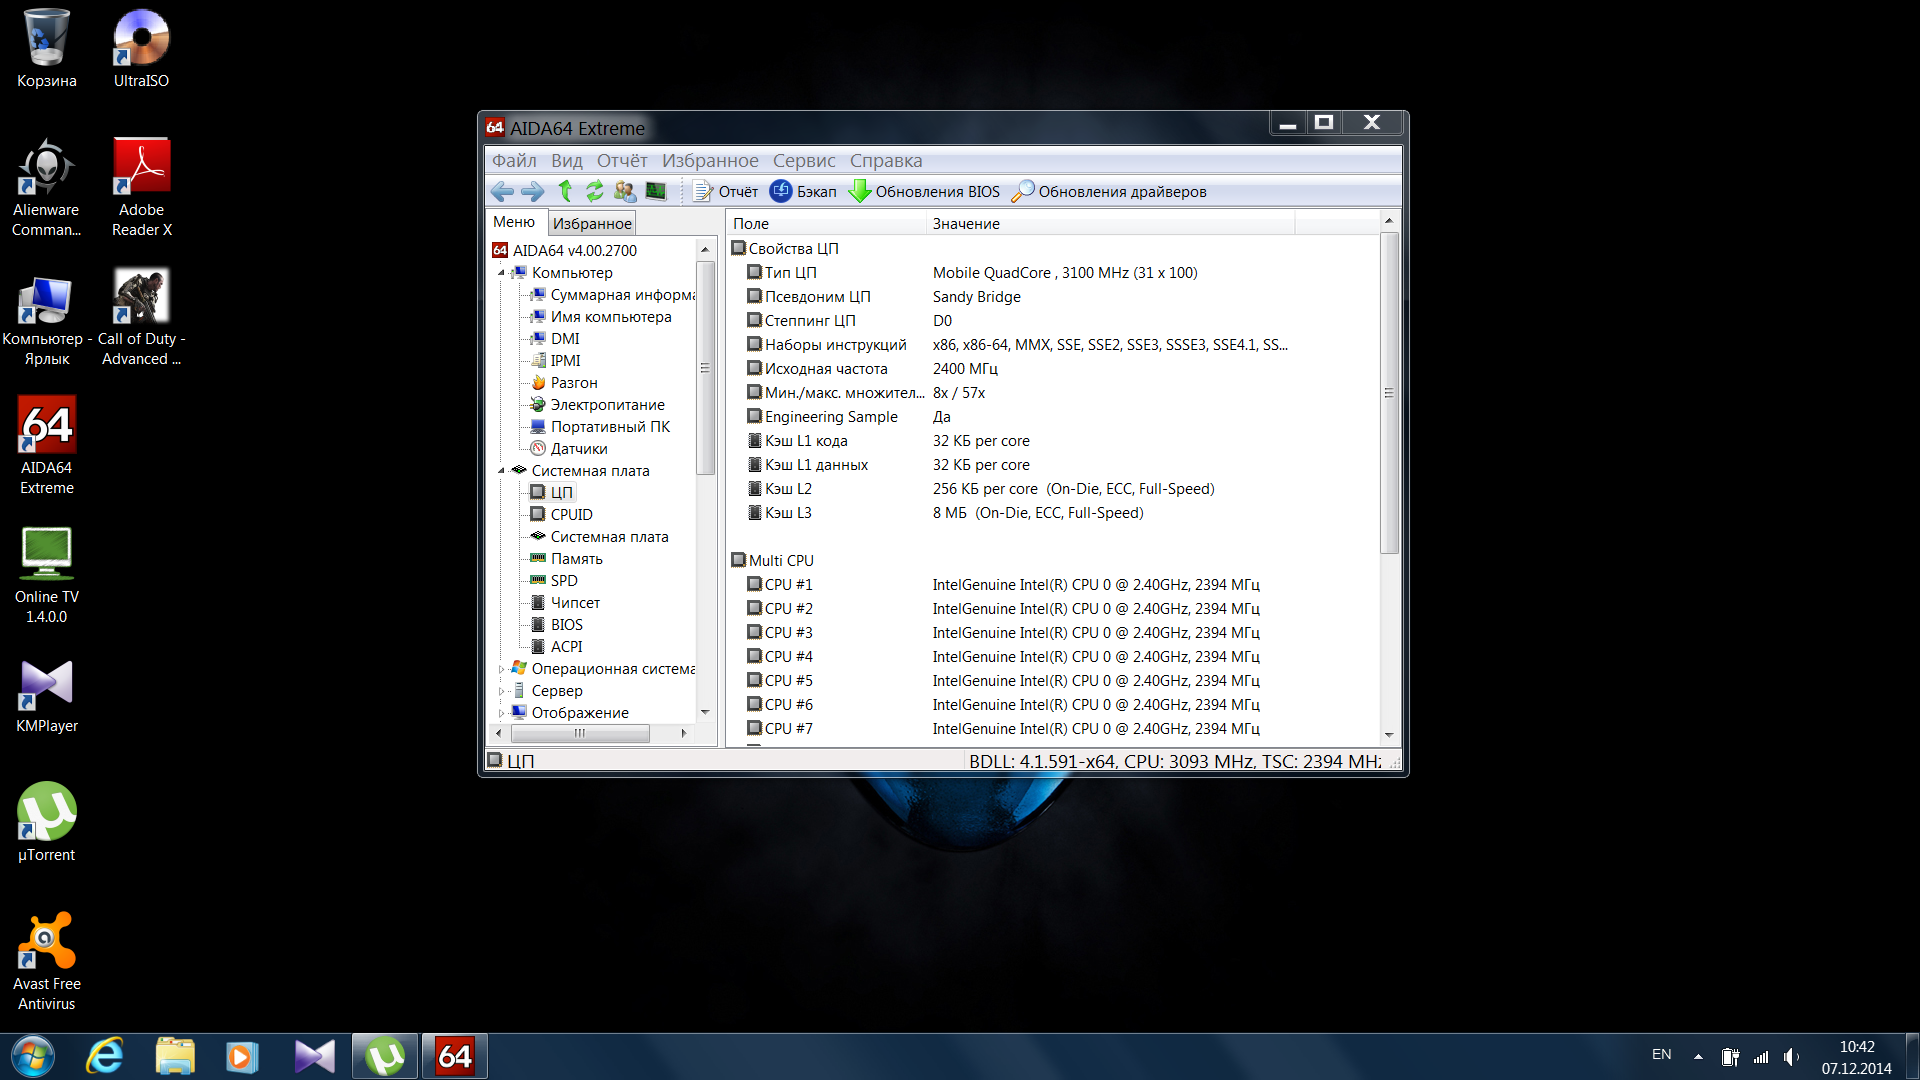
Task: Select the Engineering Sample row
Action: click(x=1054, y=417)
